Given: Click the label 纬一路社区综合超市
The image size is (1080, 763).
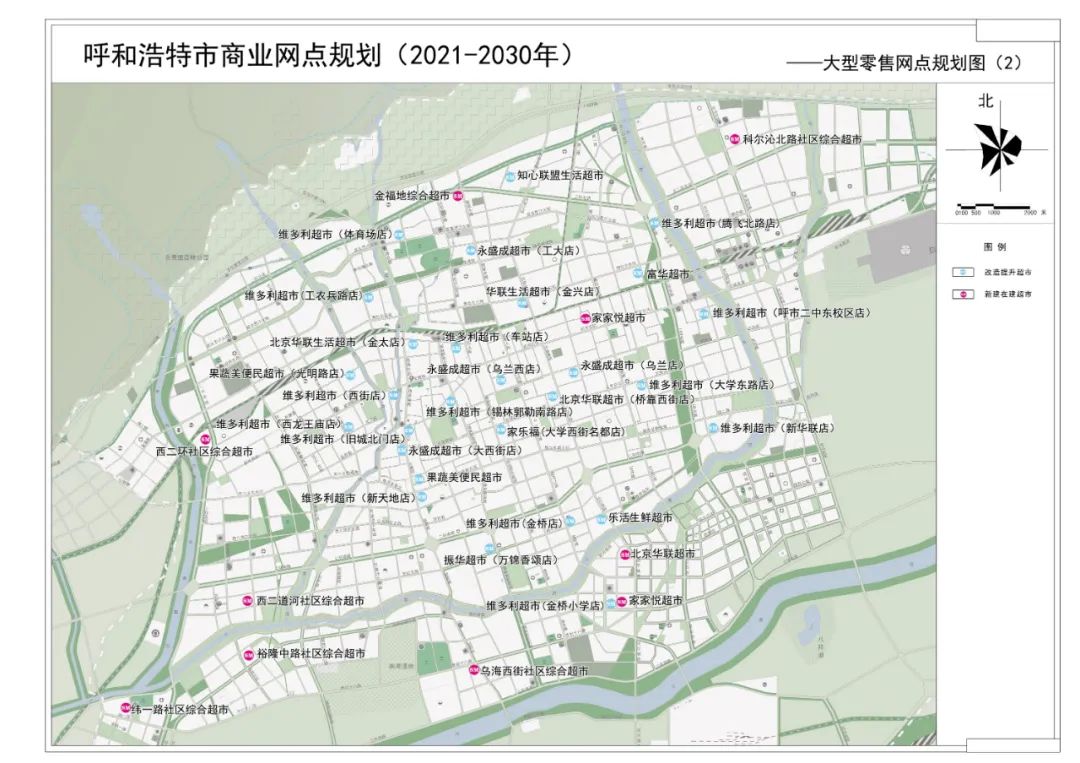Looking at the screenshot, I should pyautogui.click(x=180, y=709).
